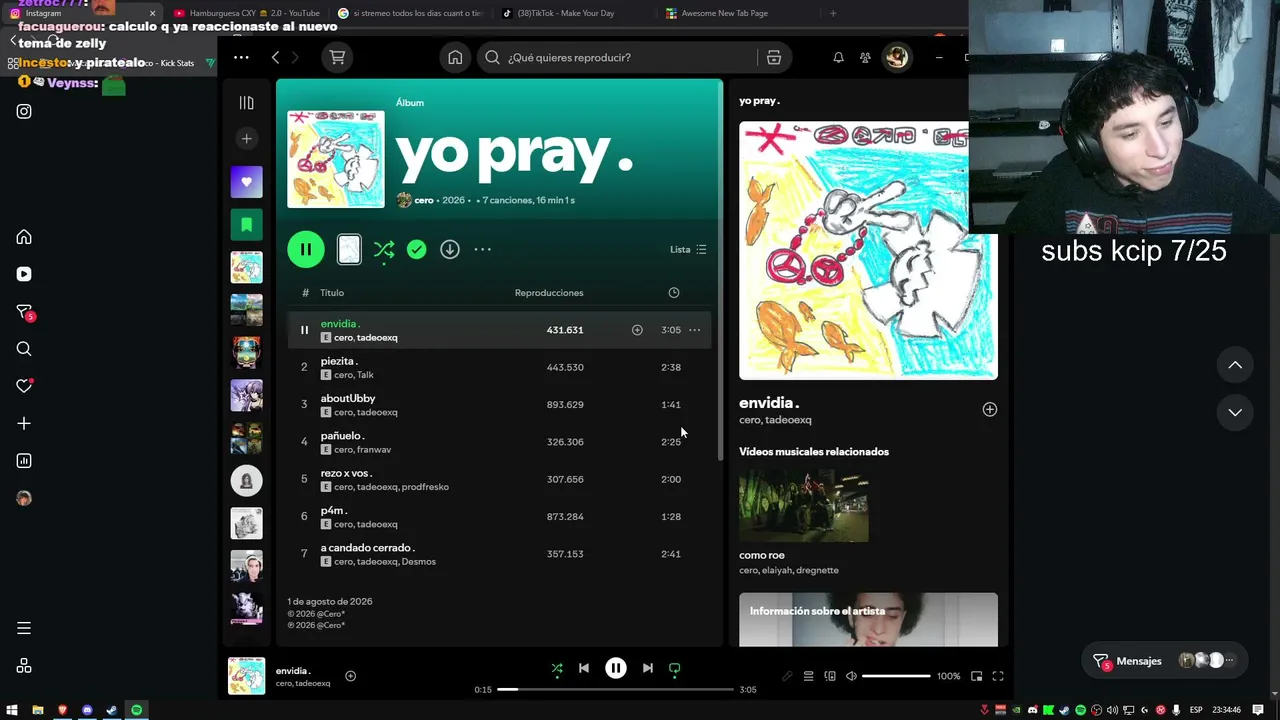Open the 'como roe' related video title
Image resolution: width=1280 pixels, height=720 pixels.
762,555
